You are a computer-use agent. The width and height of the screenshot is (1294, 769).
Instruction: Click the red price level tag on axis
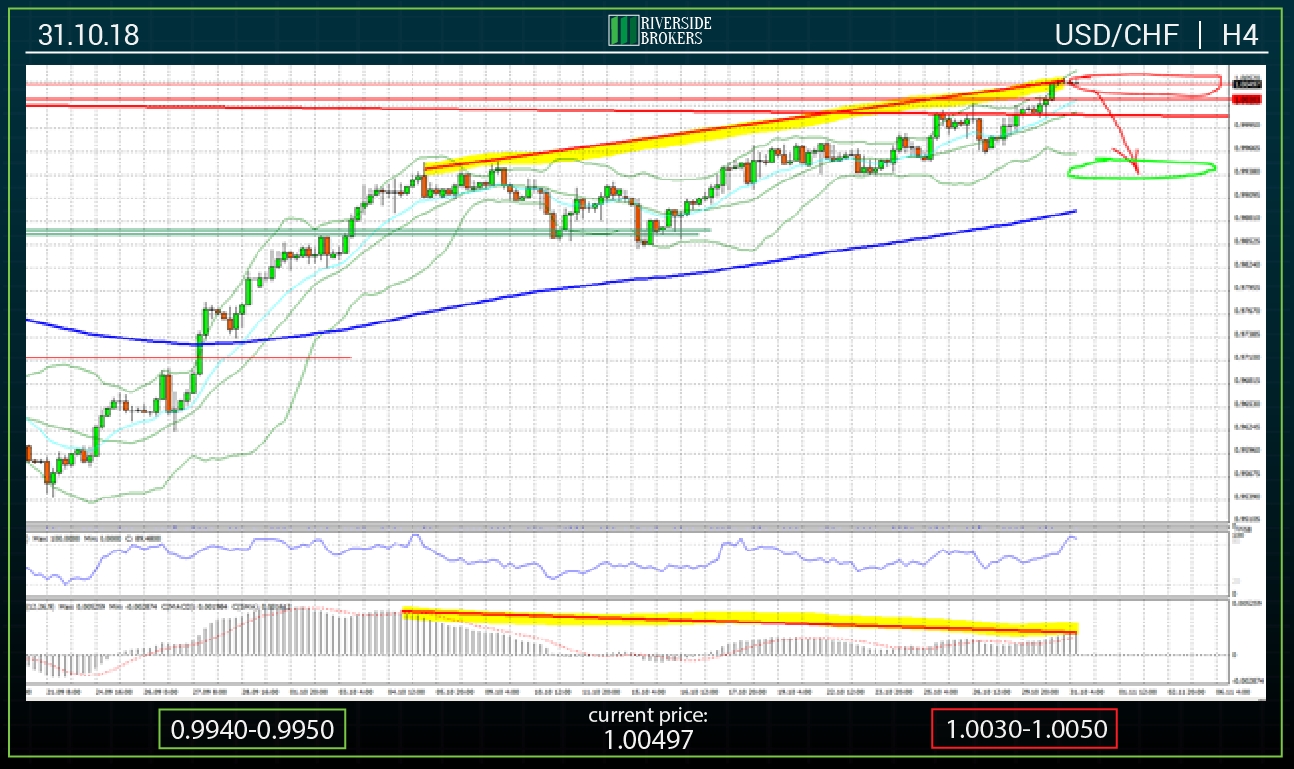(1247, 100)
